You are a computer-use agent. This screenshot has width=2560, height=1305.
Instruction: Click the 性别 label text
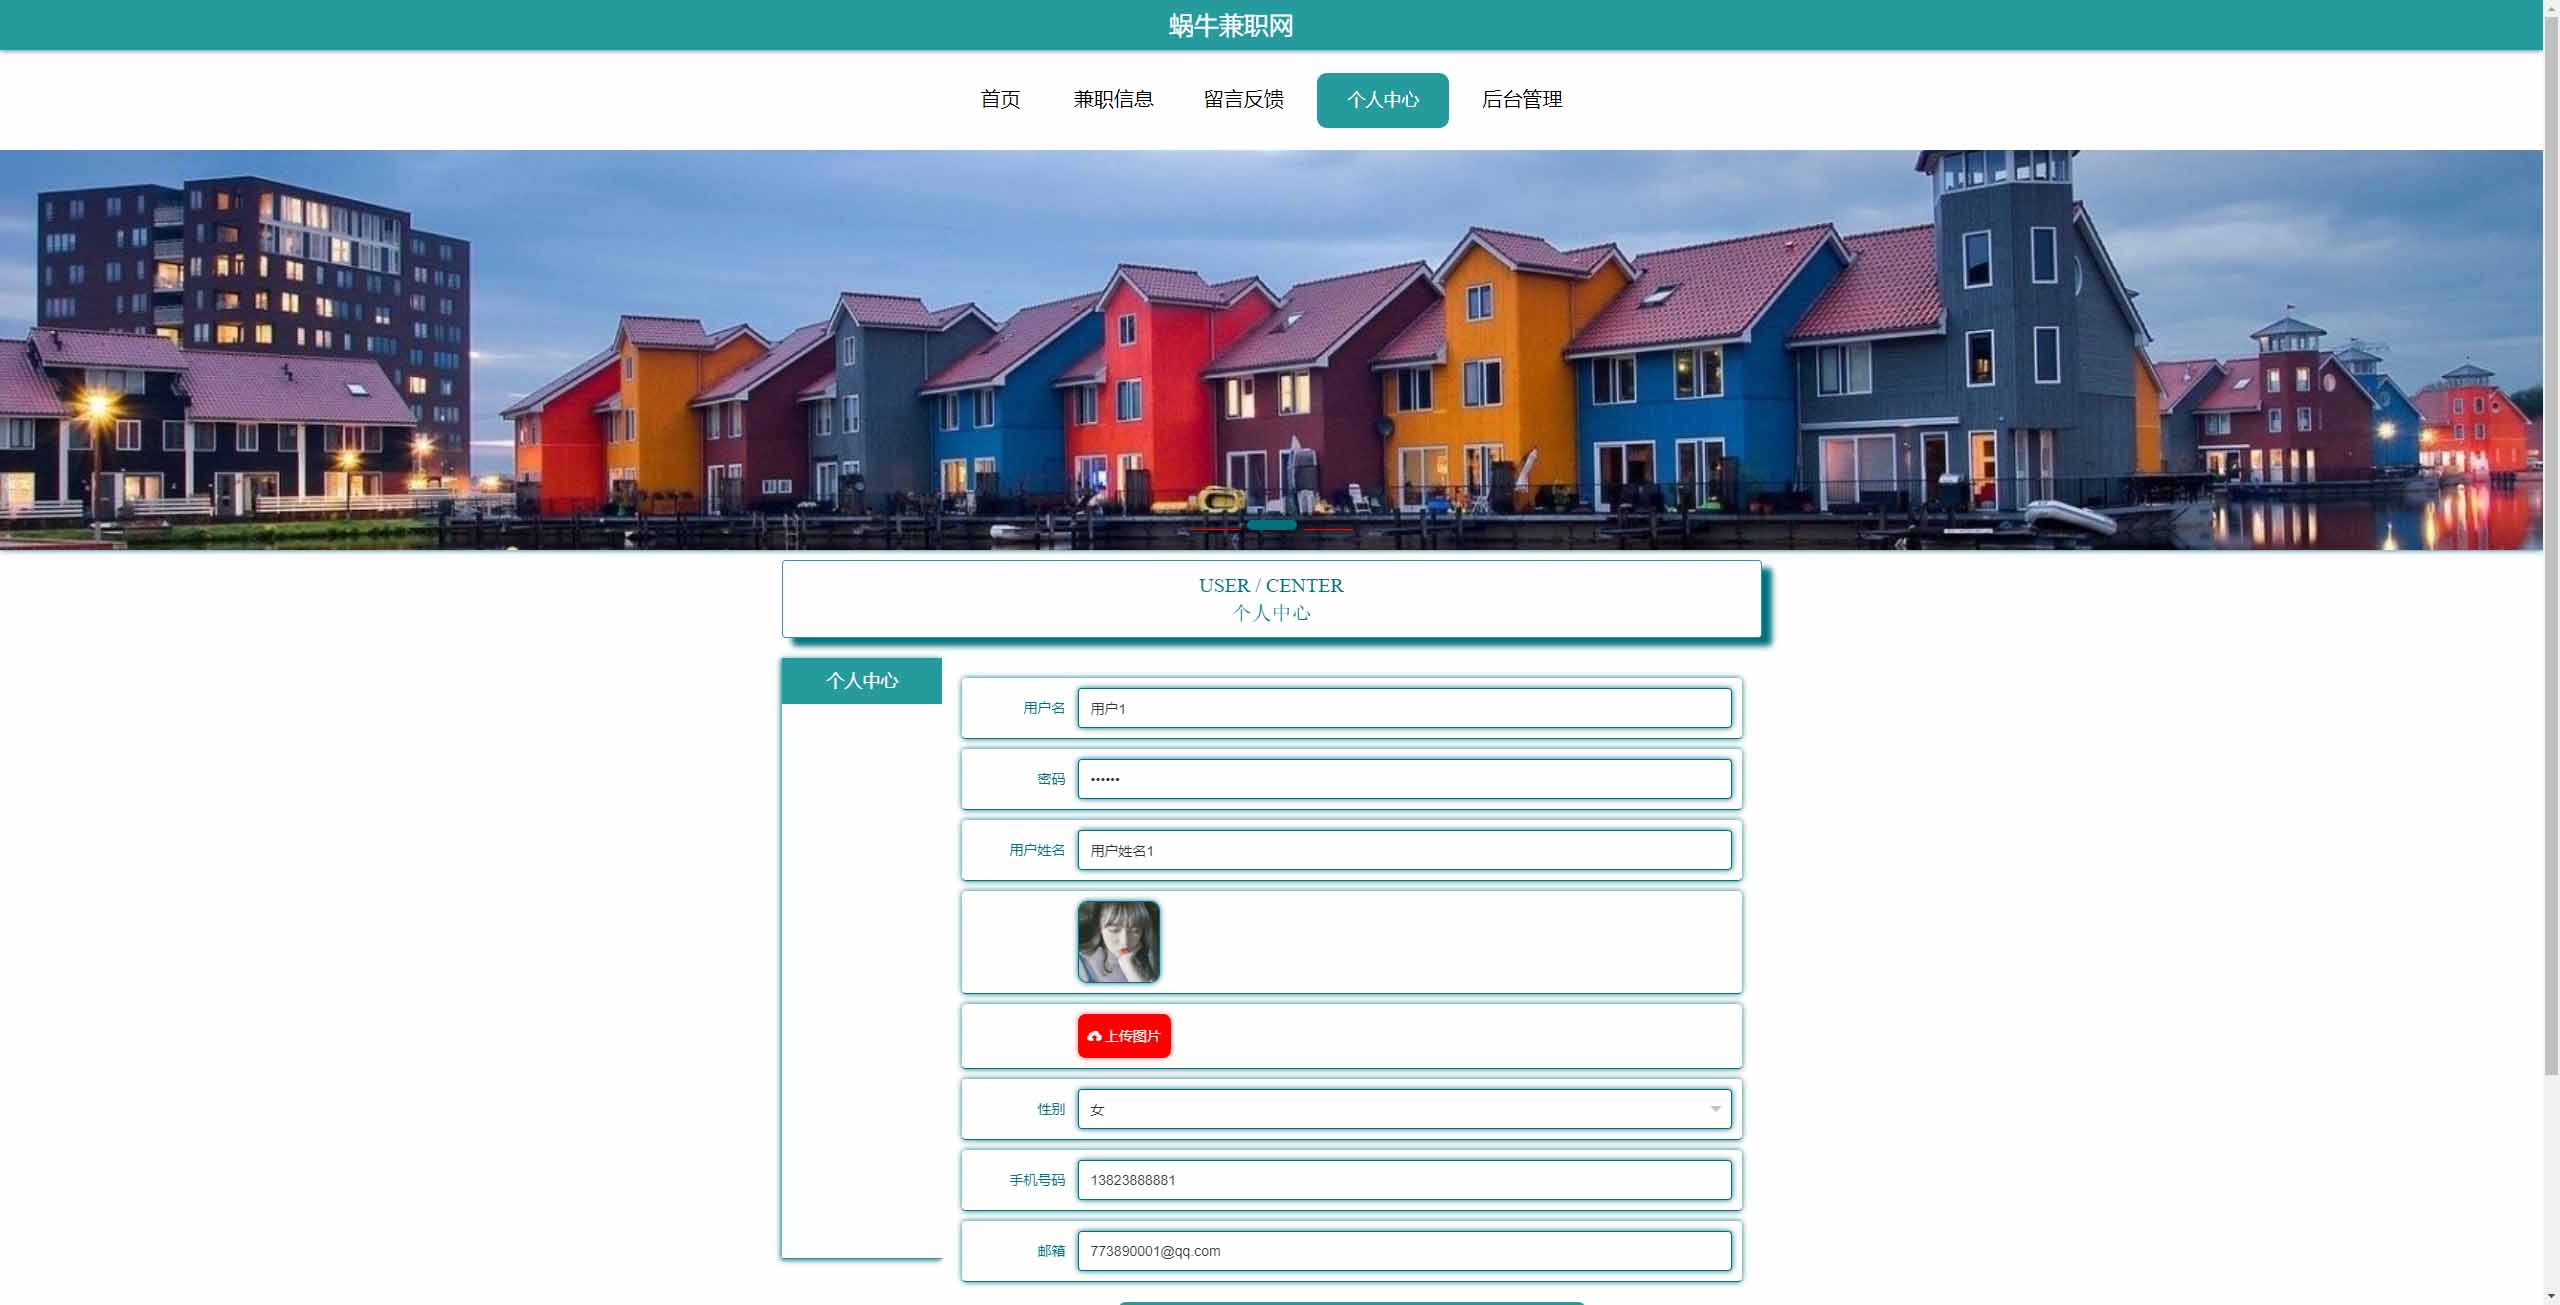[x=1051, y=1109]
